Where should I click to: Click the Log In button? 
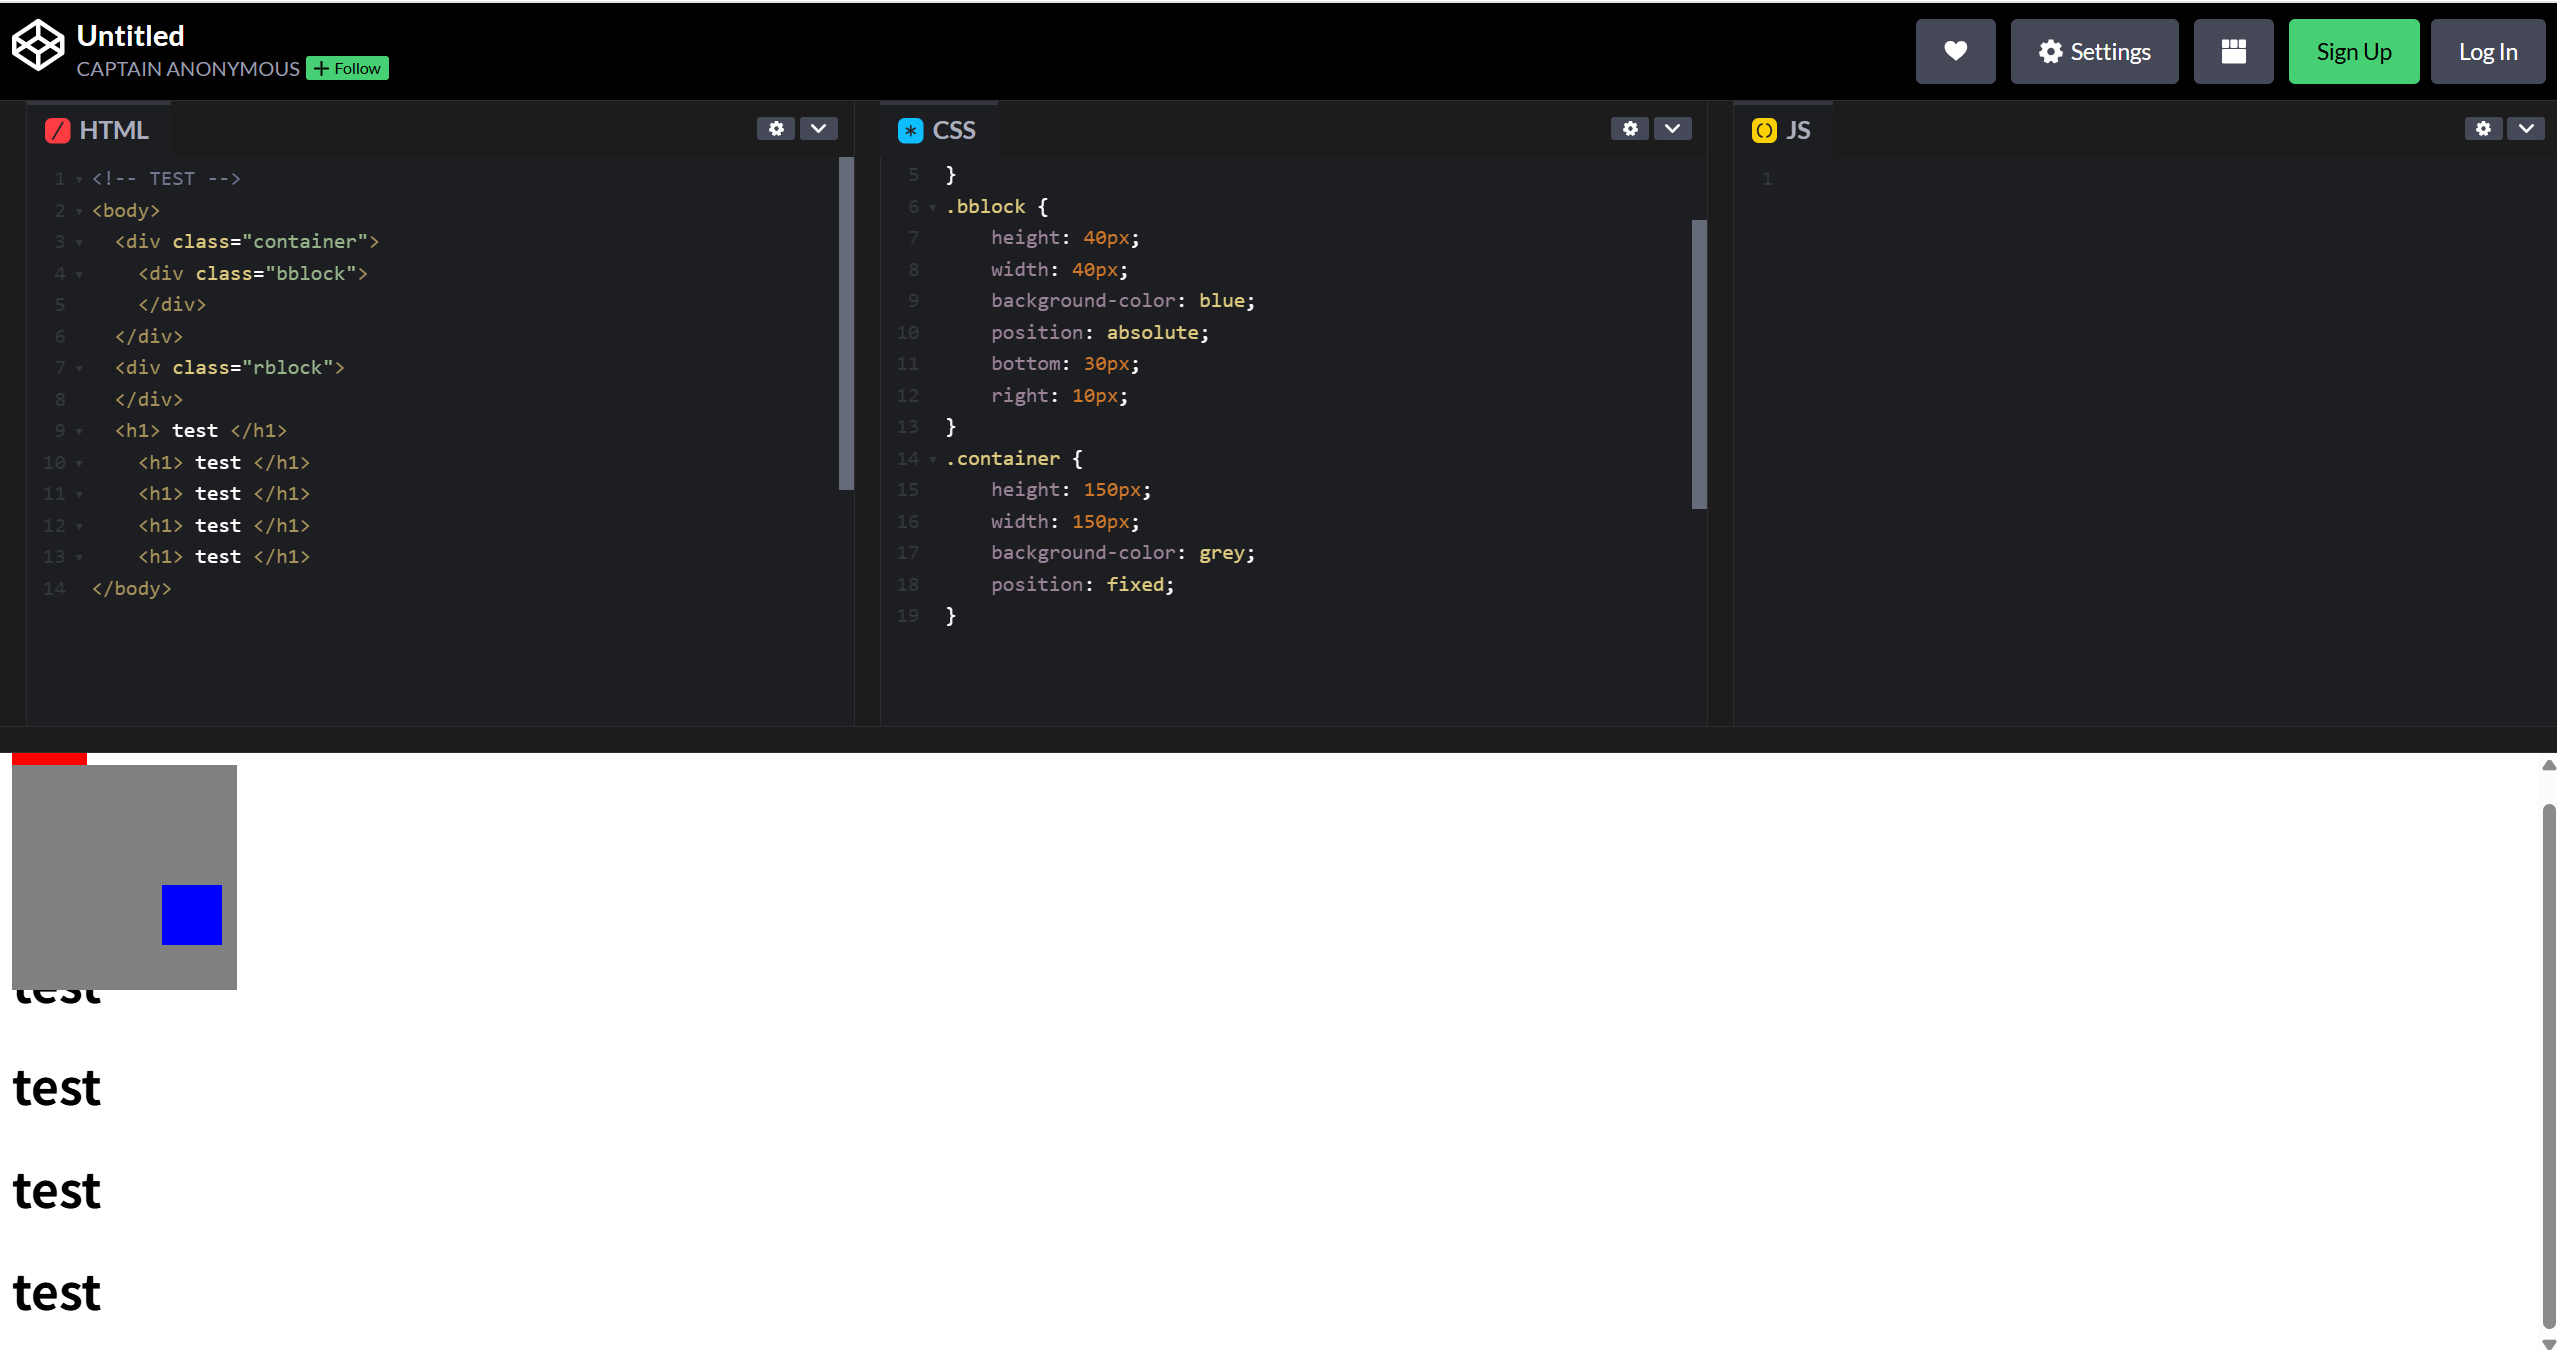2487,51
